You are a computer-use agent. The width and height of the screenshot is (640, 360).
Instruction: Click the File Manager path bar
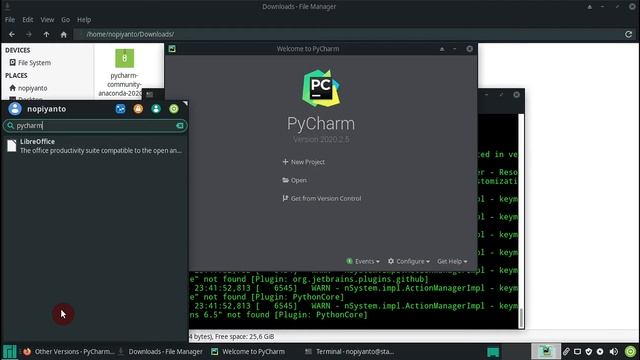(x=347, y=34)
